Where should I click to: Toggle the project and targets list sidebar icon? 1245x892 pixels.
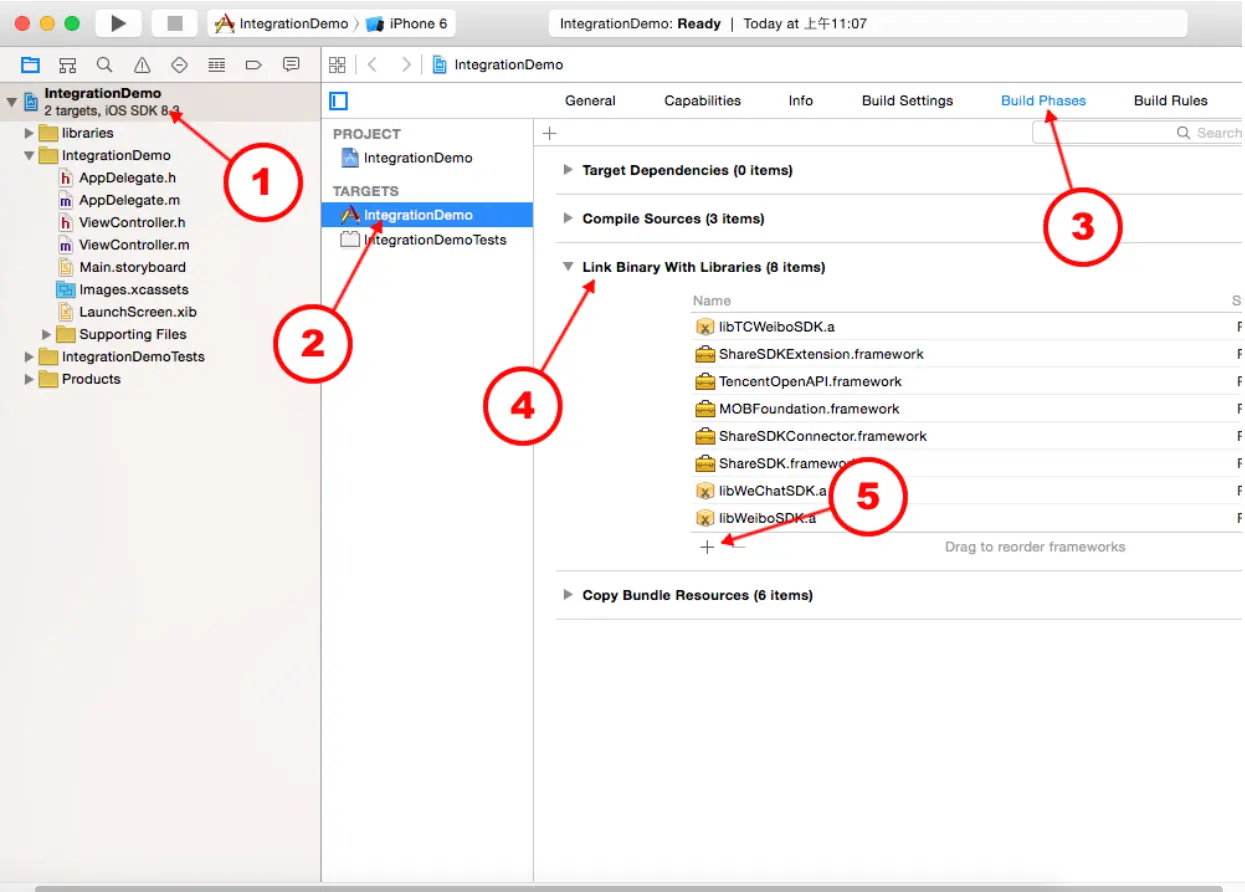[339, 101]
